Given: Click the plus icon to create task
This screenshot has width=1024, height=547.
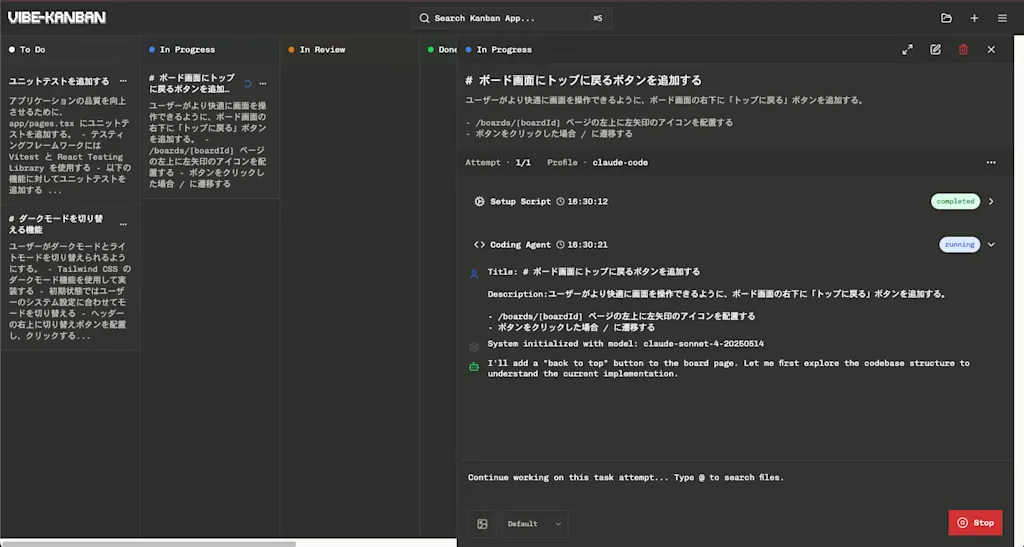Looking at the screenshot, I should (x=974, y=18).
